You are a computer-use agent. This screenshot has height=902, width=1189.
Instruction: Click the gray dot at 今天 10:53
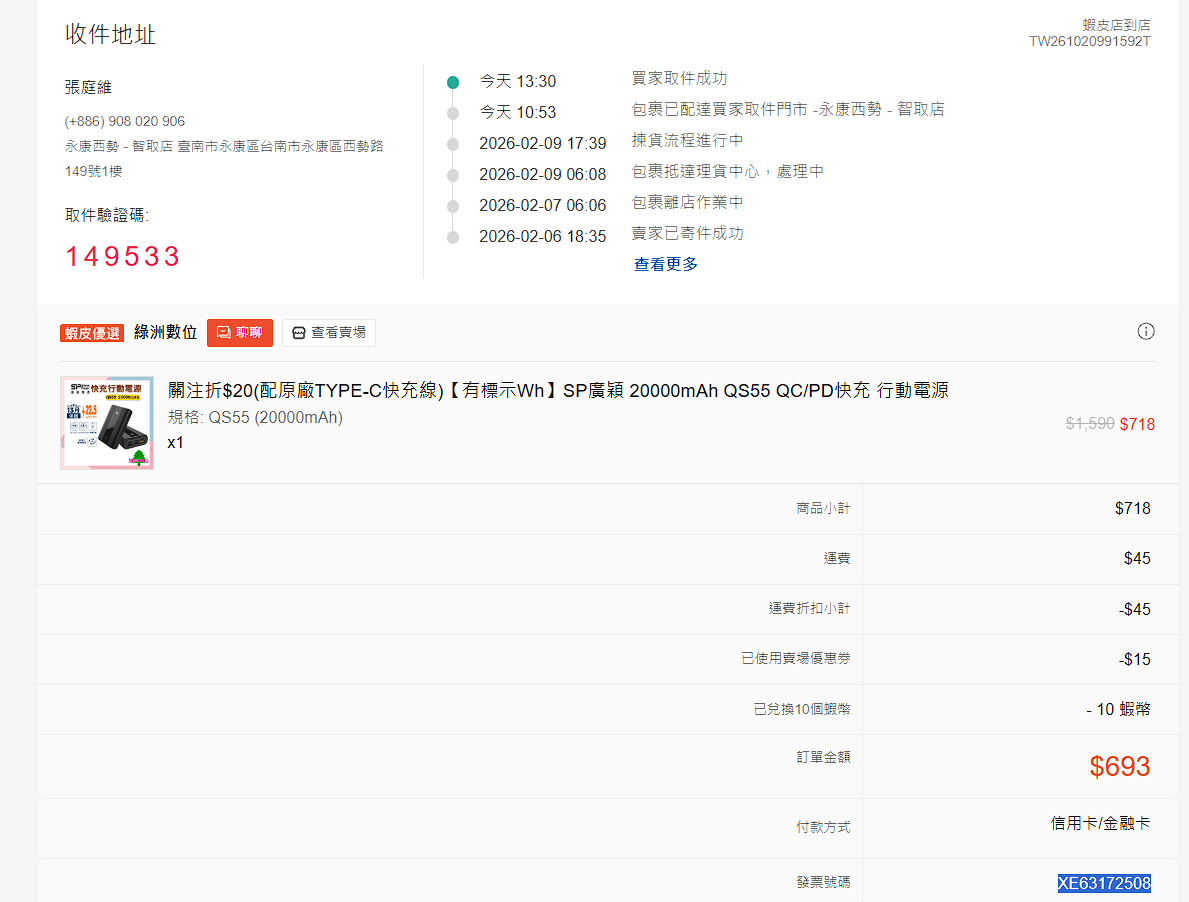point(453,113)
